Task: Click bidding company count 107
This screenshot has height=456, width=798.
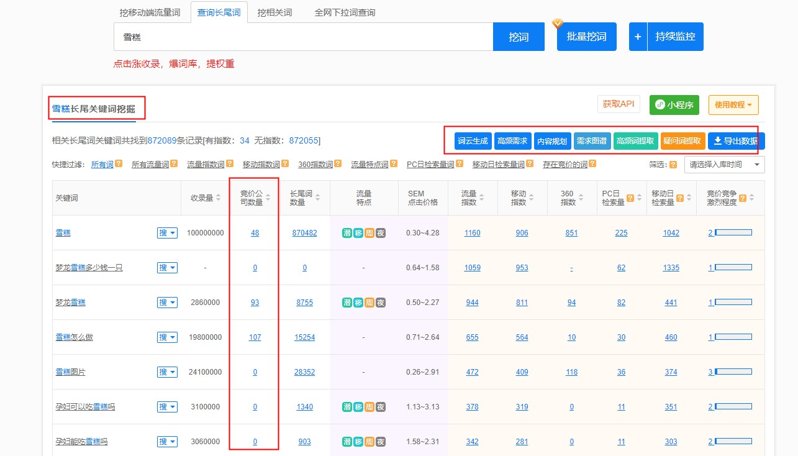Action: [255, 337]
